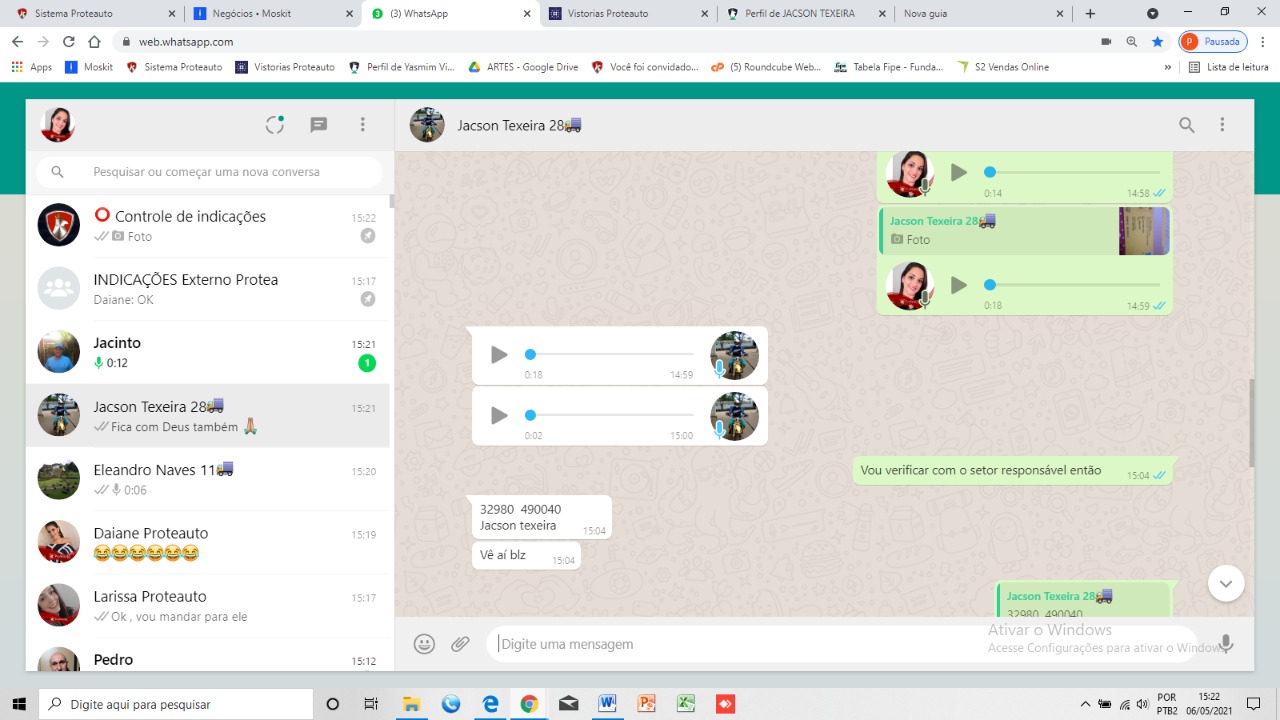Viewport: 1280px width, 720px height.
Task: Click the seek bar of the 0:18 received audio
Action: pos(611,355)
